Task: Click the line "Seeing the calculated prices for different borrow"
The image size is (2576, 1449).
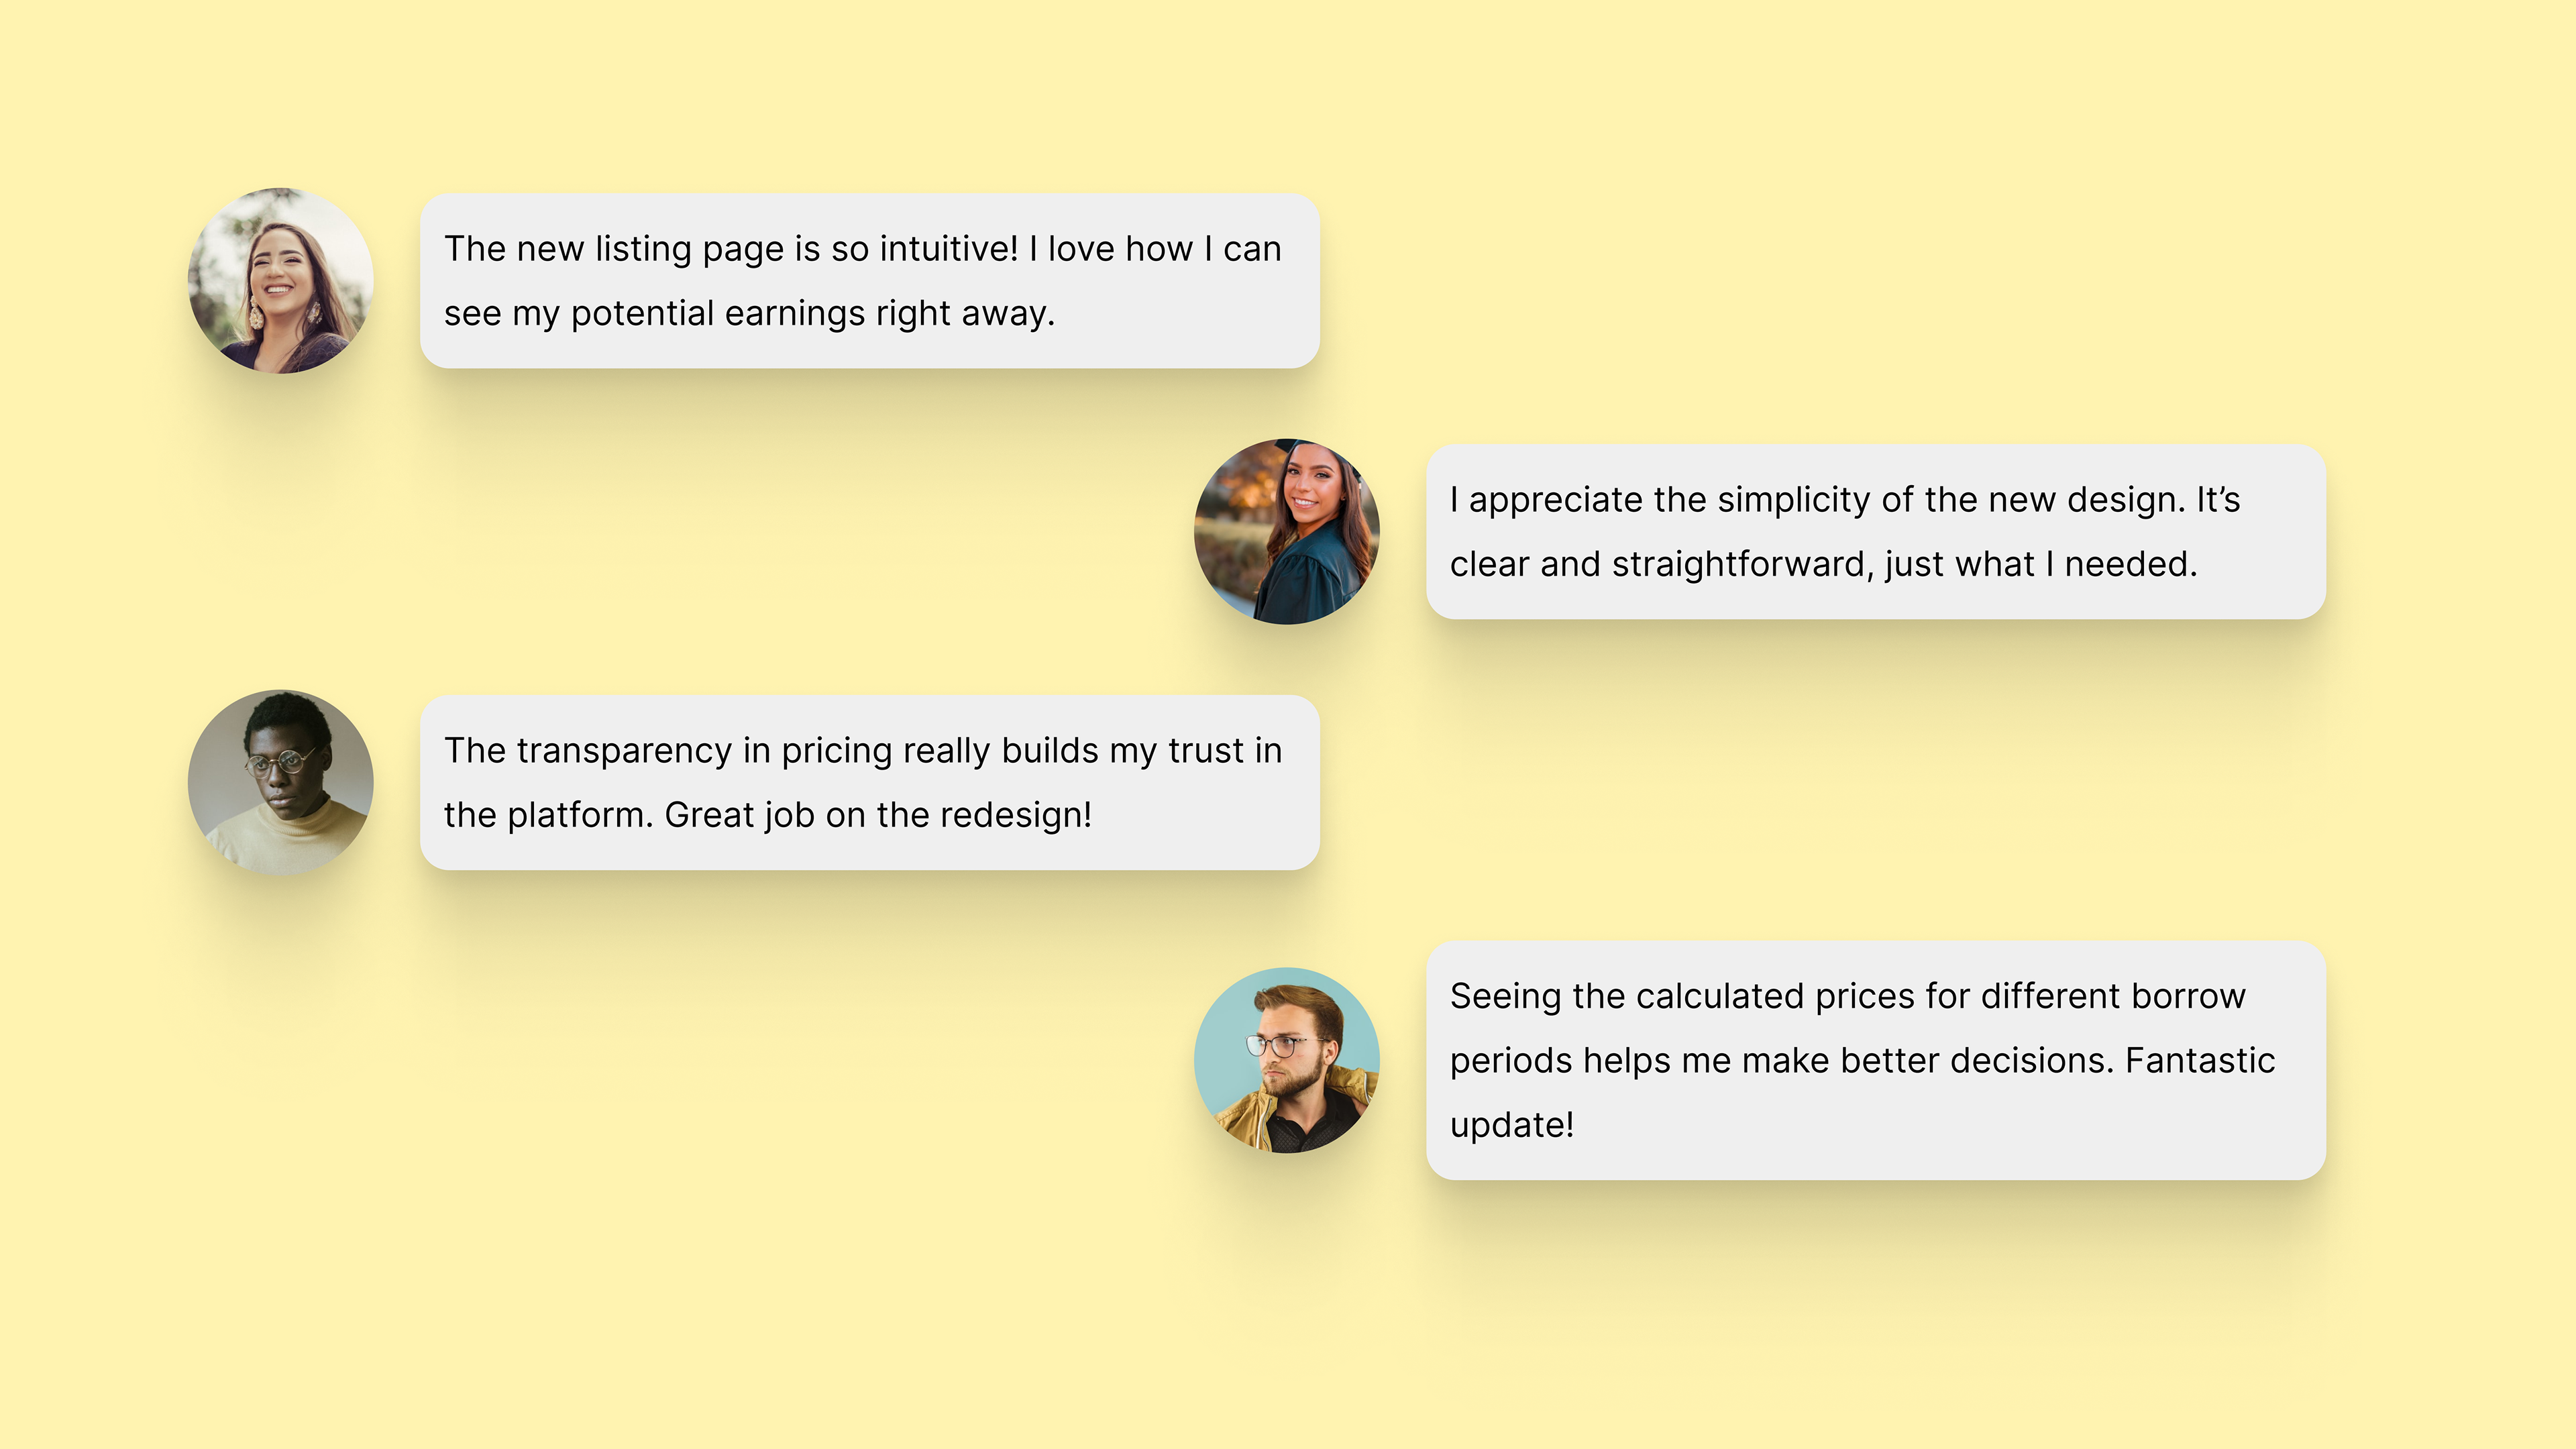Action: [x=1848, y=997]
